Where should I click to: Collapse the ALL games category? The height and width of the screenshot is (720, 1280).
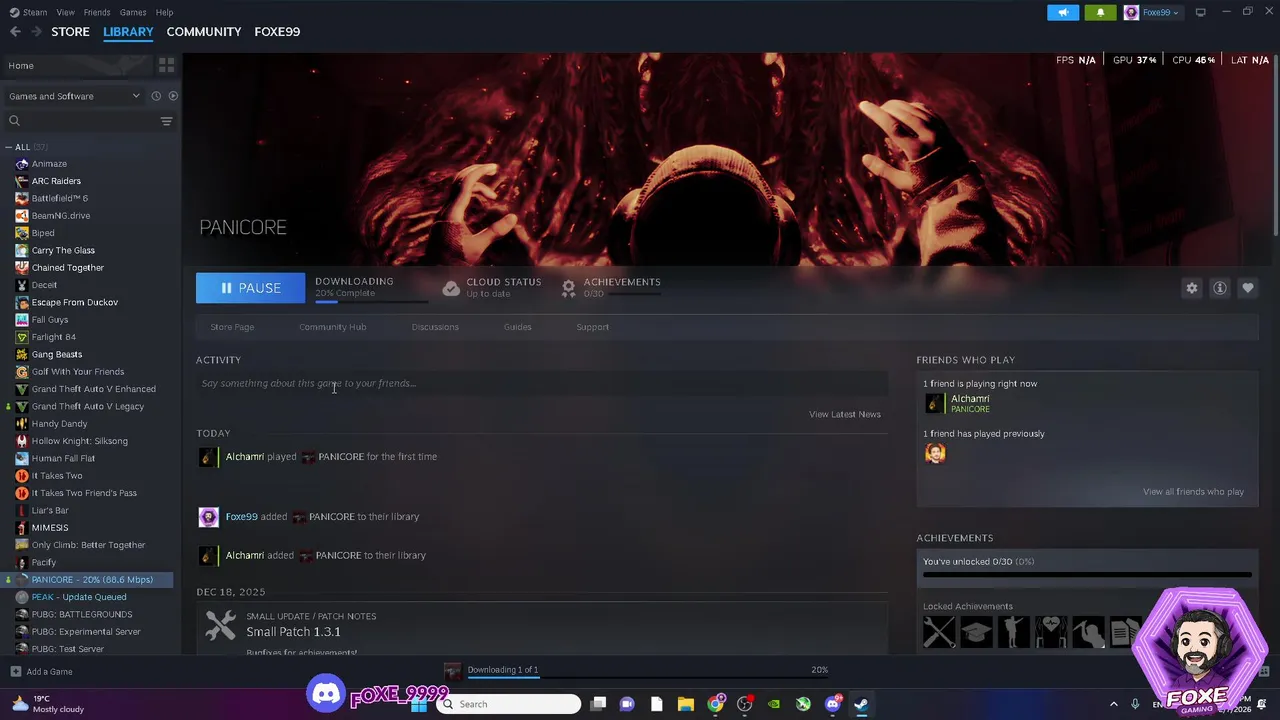(x=9, y=147)
